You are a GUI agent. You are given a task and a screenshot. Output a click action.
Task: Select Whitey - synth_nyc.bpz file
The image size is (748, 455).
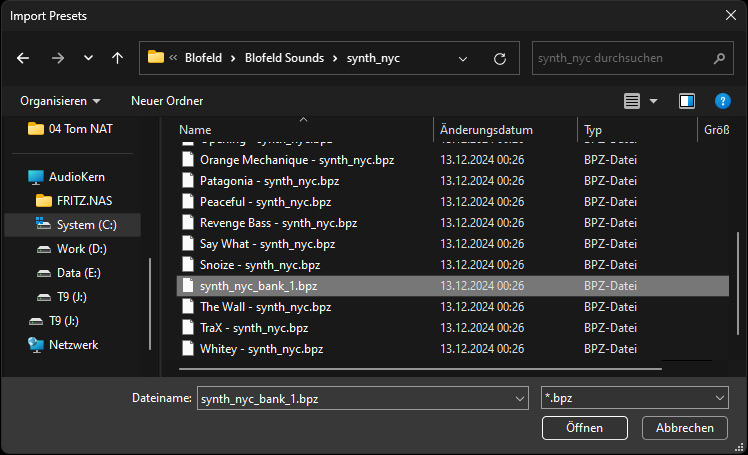point(261,349)
